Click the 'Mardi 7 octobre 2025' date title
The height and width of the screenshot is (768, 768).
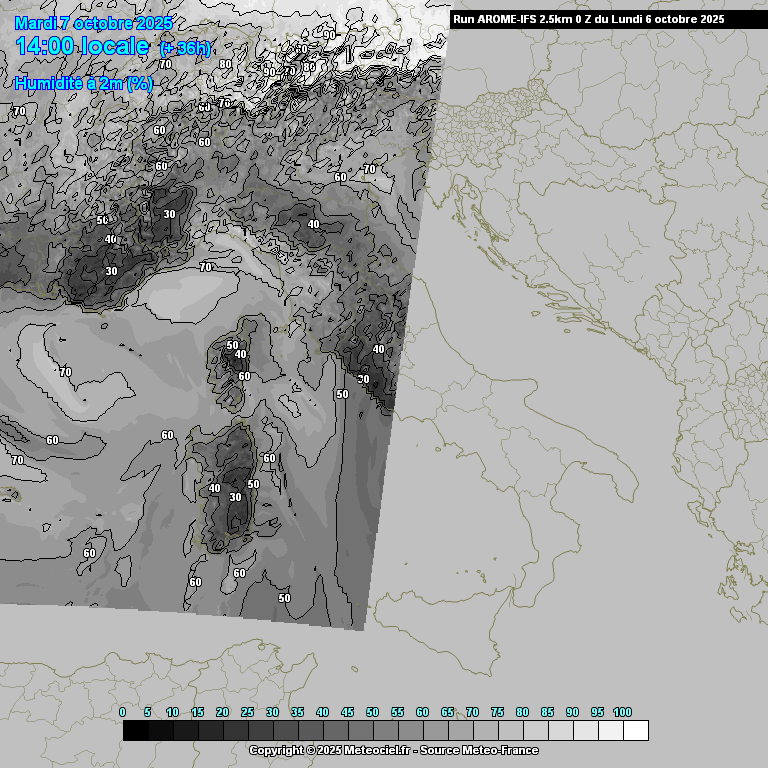93,23
